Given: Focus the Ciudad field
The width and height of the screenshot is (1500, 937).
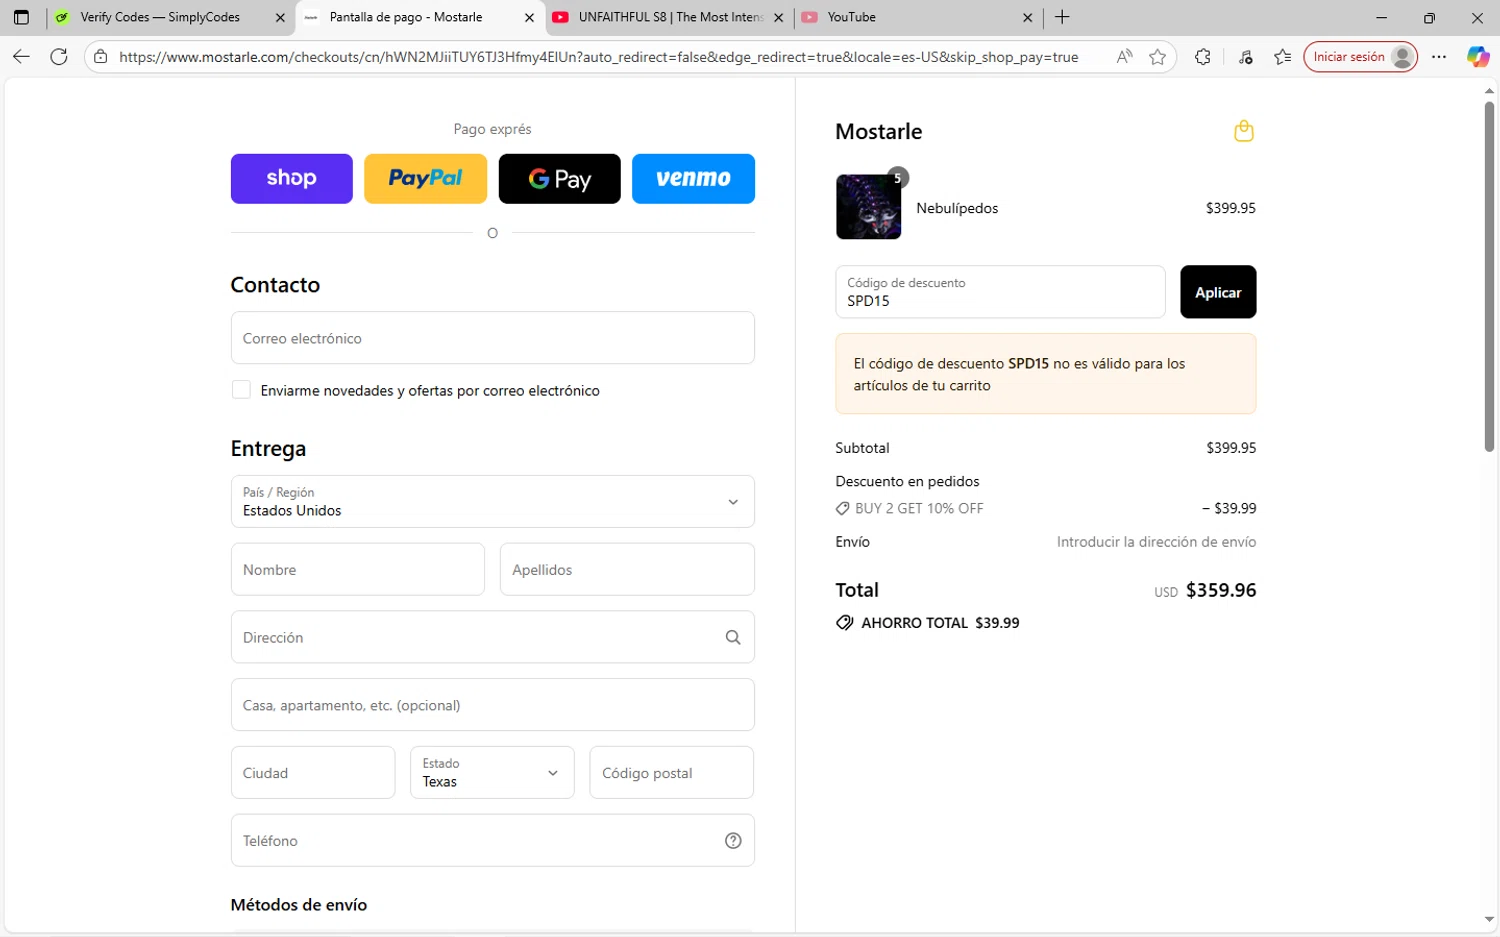Looking at the screenshot, I should point(313,772).
